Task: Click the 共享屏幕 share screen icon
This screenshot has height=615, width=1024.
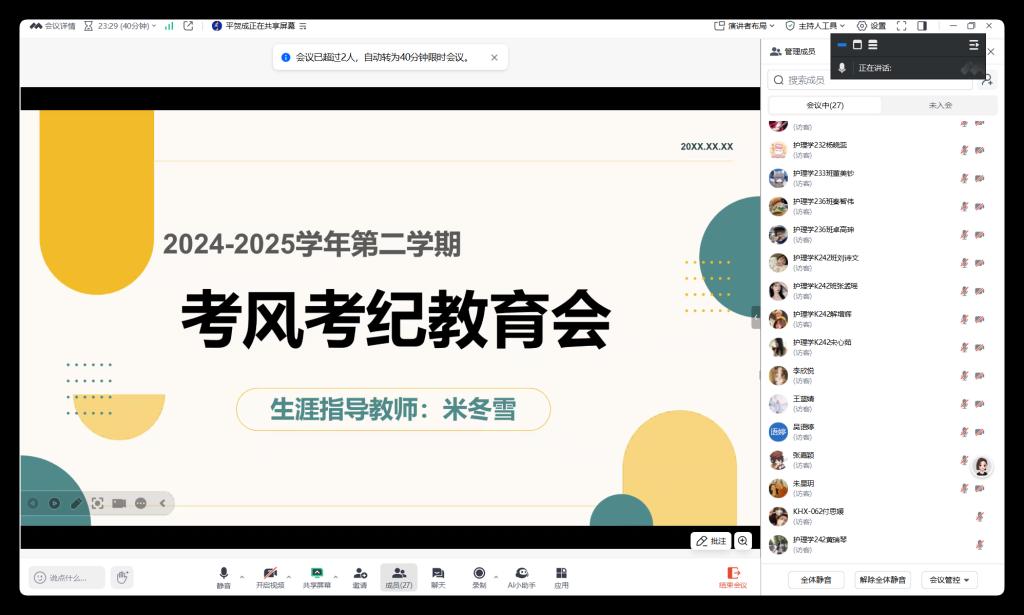Action: (x=317, y=576)
